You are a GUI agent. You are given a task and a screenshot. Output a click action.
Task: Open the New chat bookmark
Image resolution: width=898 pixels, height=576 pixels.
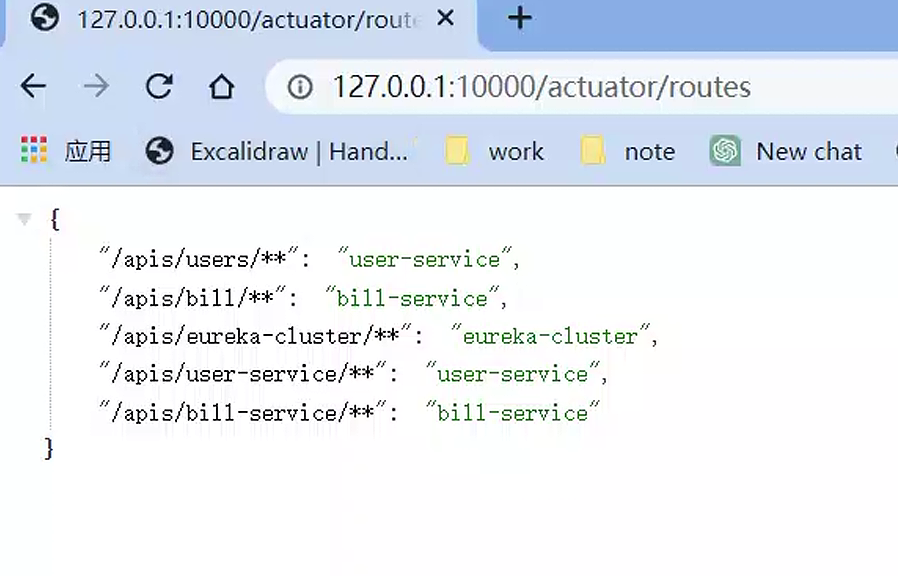(x=786, y=151)
